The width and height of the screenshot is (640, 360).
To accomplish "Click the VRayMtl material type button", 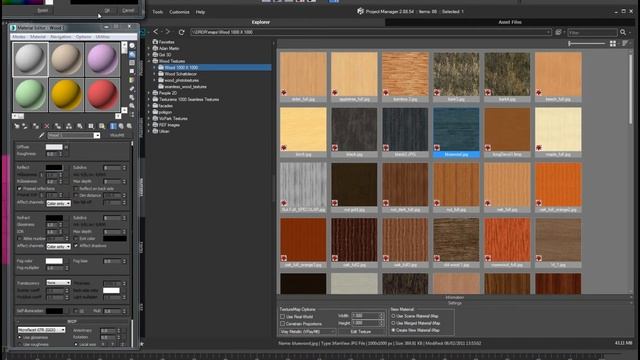I will click(x=117, y=135).
